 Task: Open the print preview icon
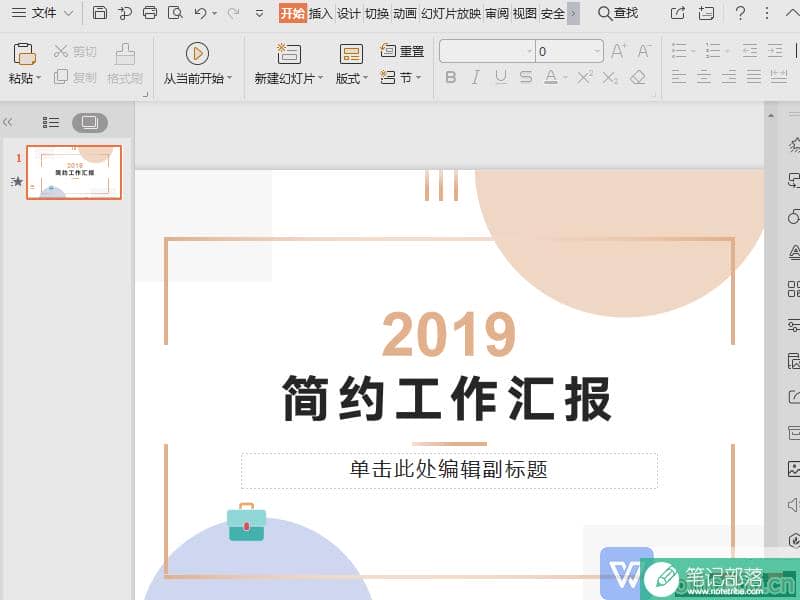[x=175, y=13]
